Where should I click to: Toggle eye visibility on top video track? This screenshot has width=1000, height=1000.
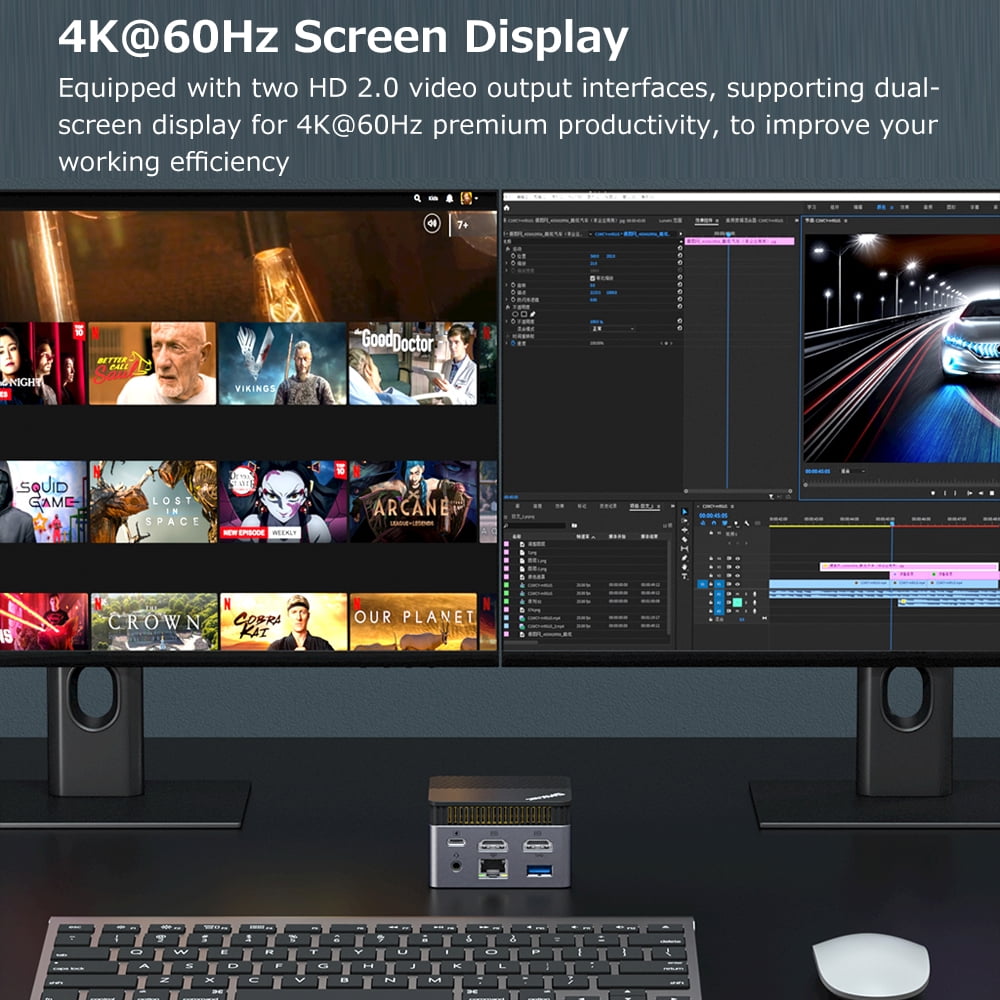(737, 559)
